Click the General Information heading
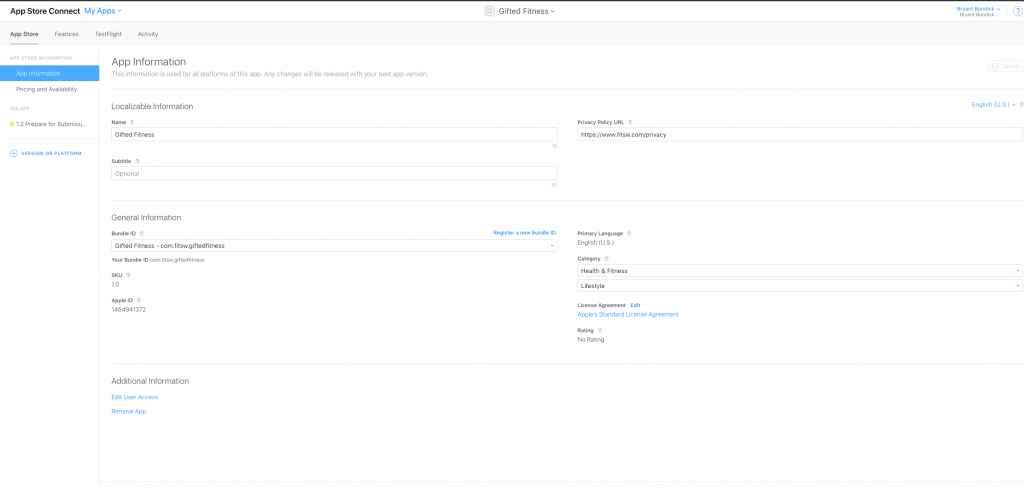Viewport: 1024px width, 488px height. point(146,218)
